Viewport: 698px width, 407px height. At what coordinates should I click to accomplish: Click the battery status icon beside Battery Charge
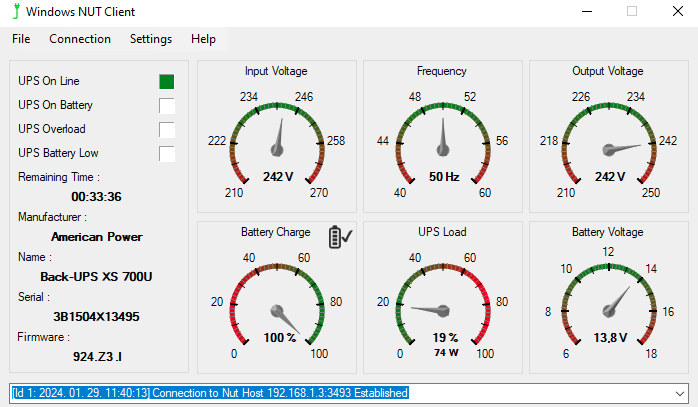[x=341, y=236]
